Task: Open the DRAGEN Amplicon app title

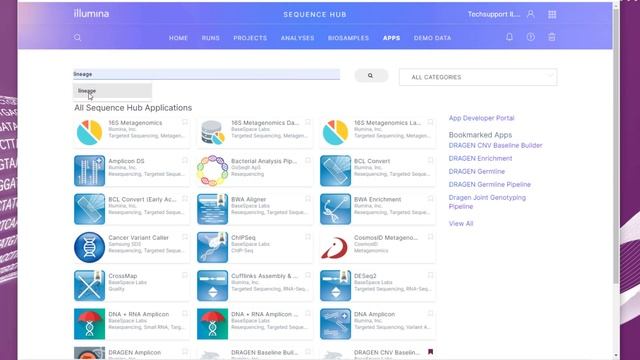Action: 135,352
